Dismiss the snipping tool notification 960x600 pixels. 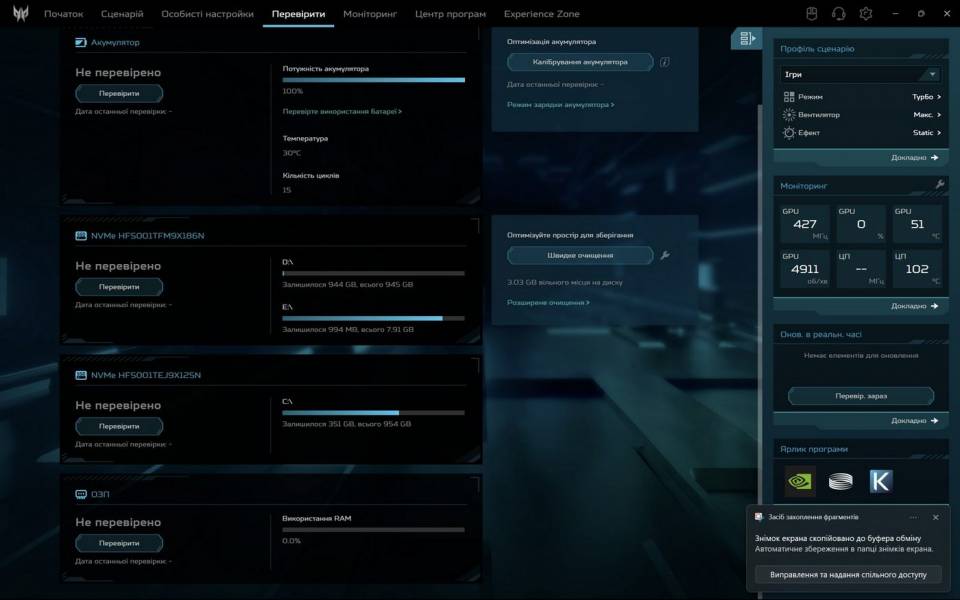tap(935, 517)
